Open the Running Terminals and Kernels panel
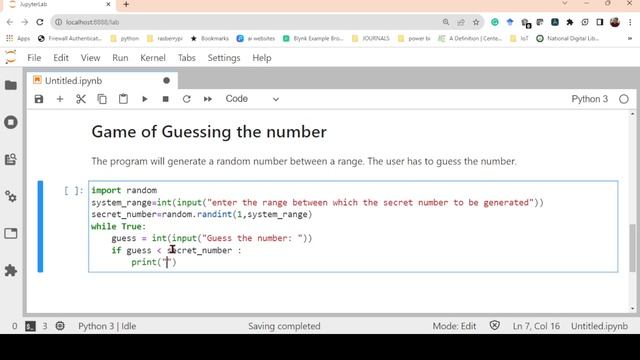This screenshot has height=360, width=640. (x=11, y=122)
